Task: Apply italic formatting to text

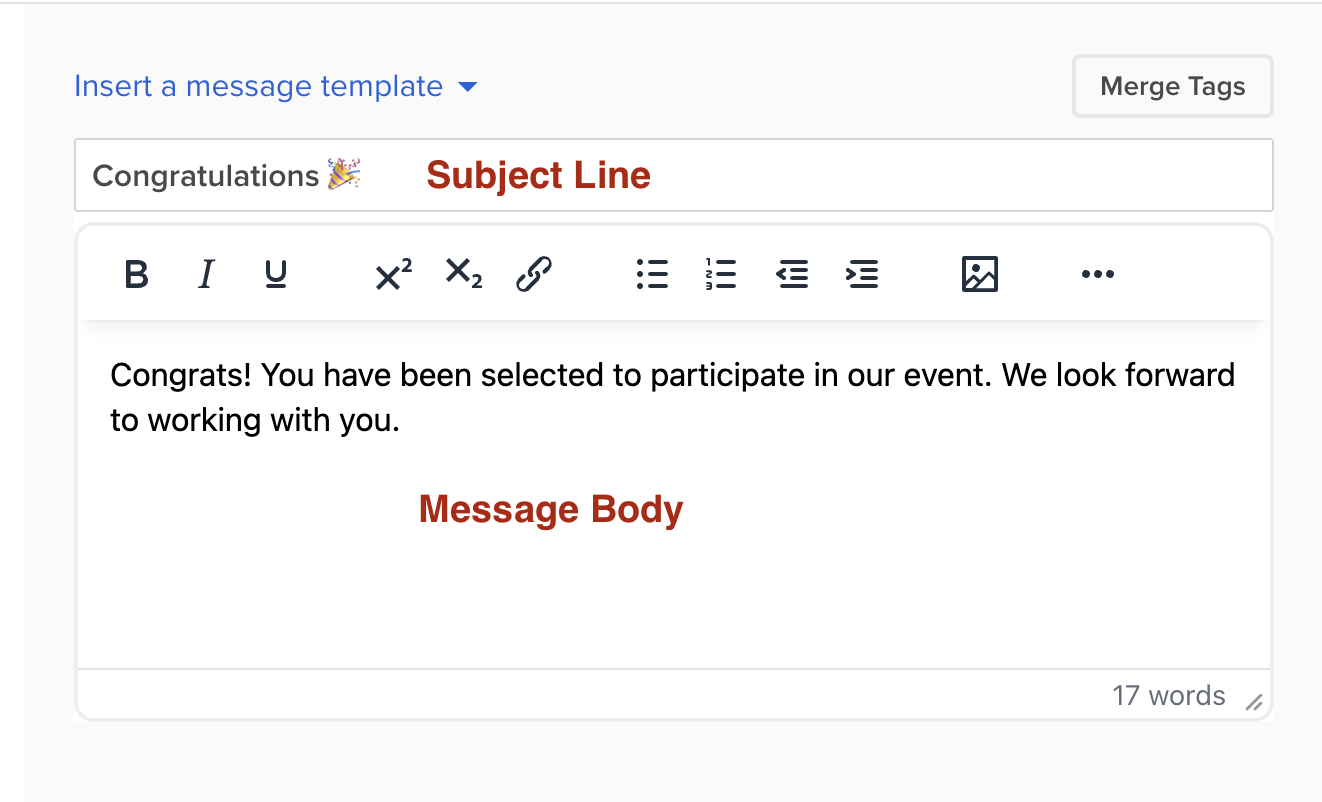Action: (206, 274)
